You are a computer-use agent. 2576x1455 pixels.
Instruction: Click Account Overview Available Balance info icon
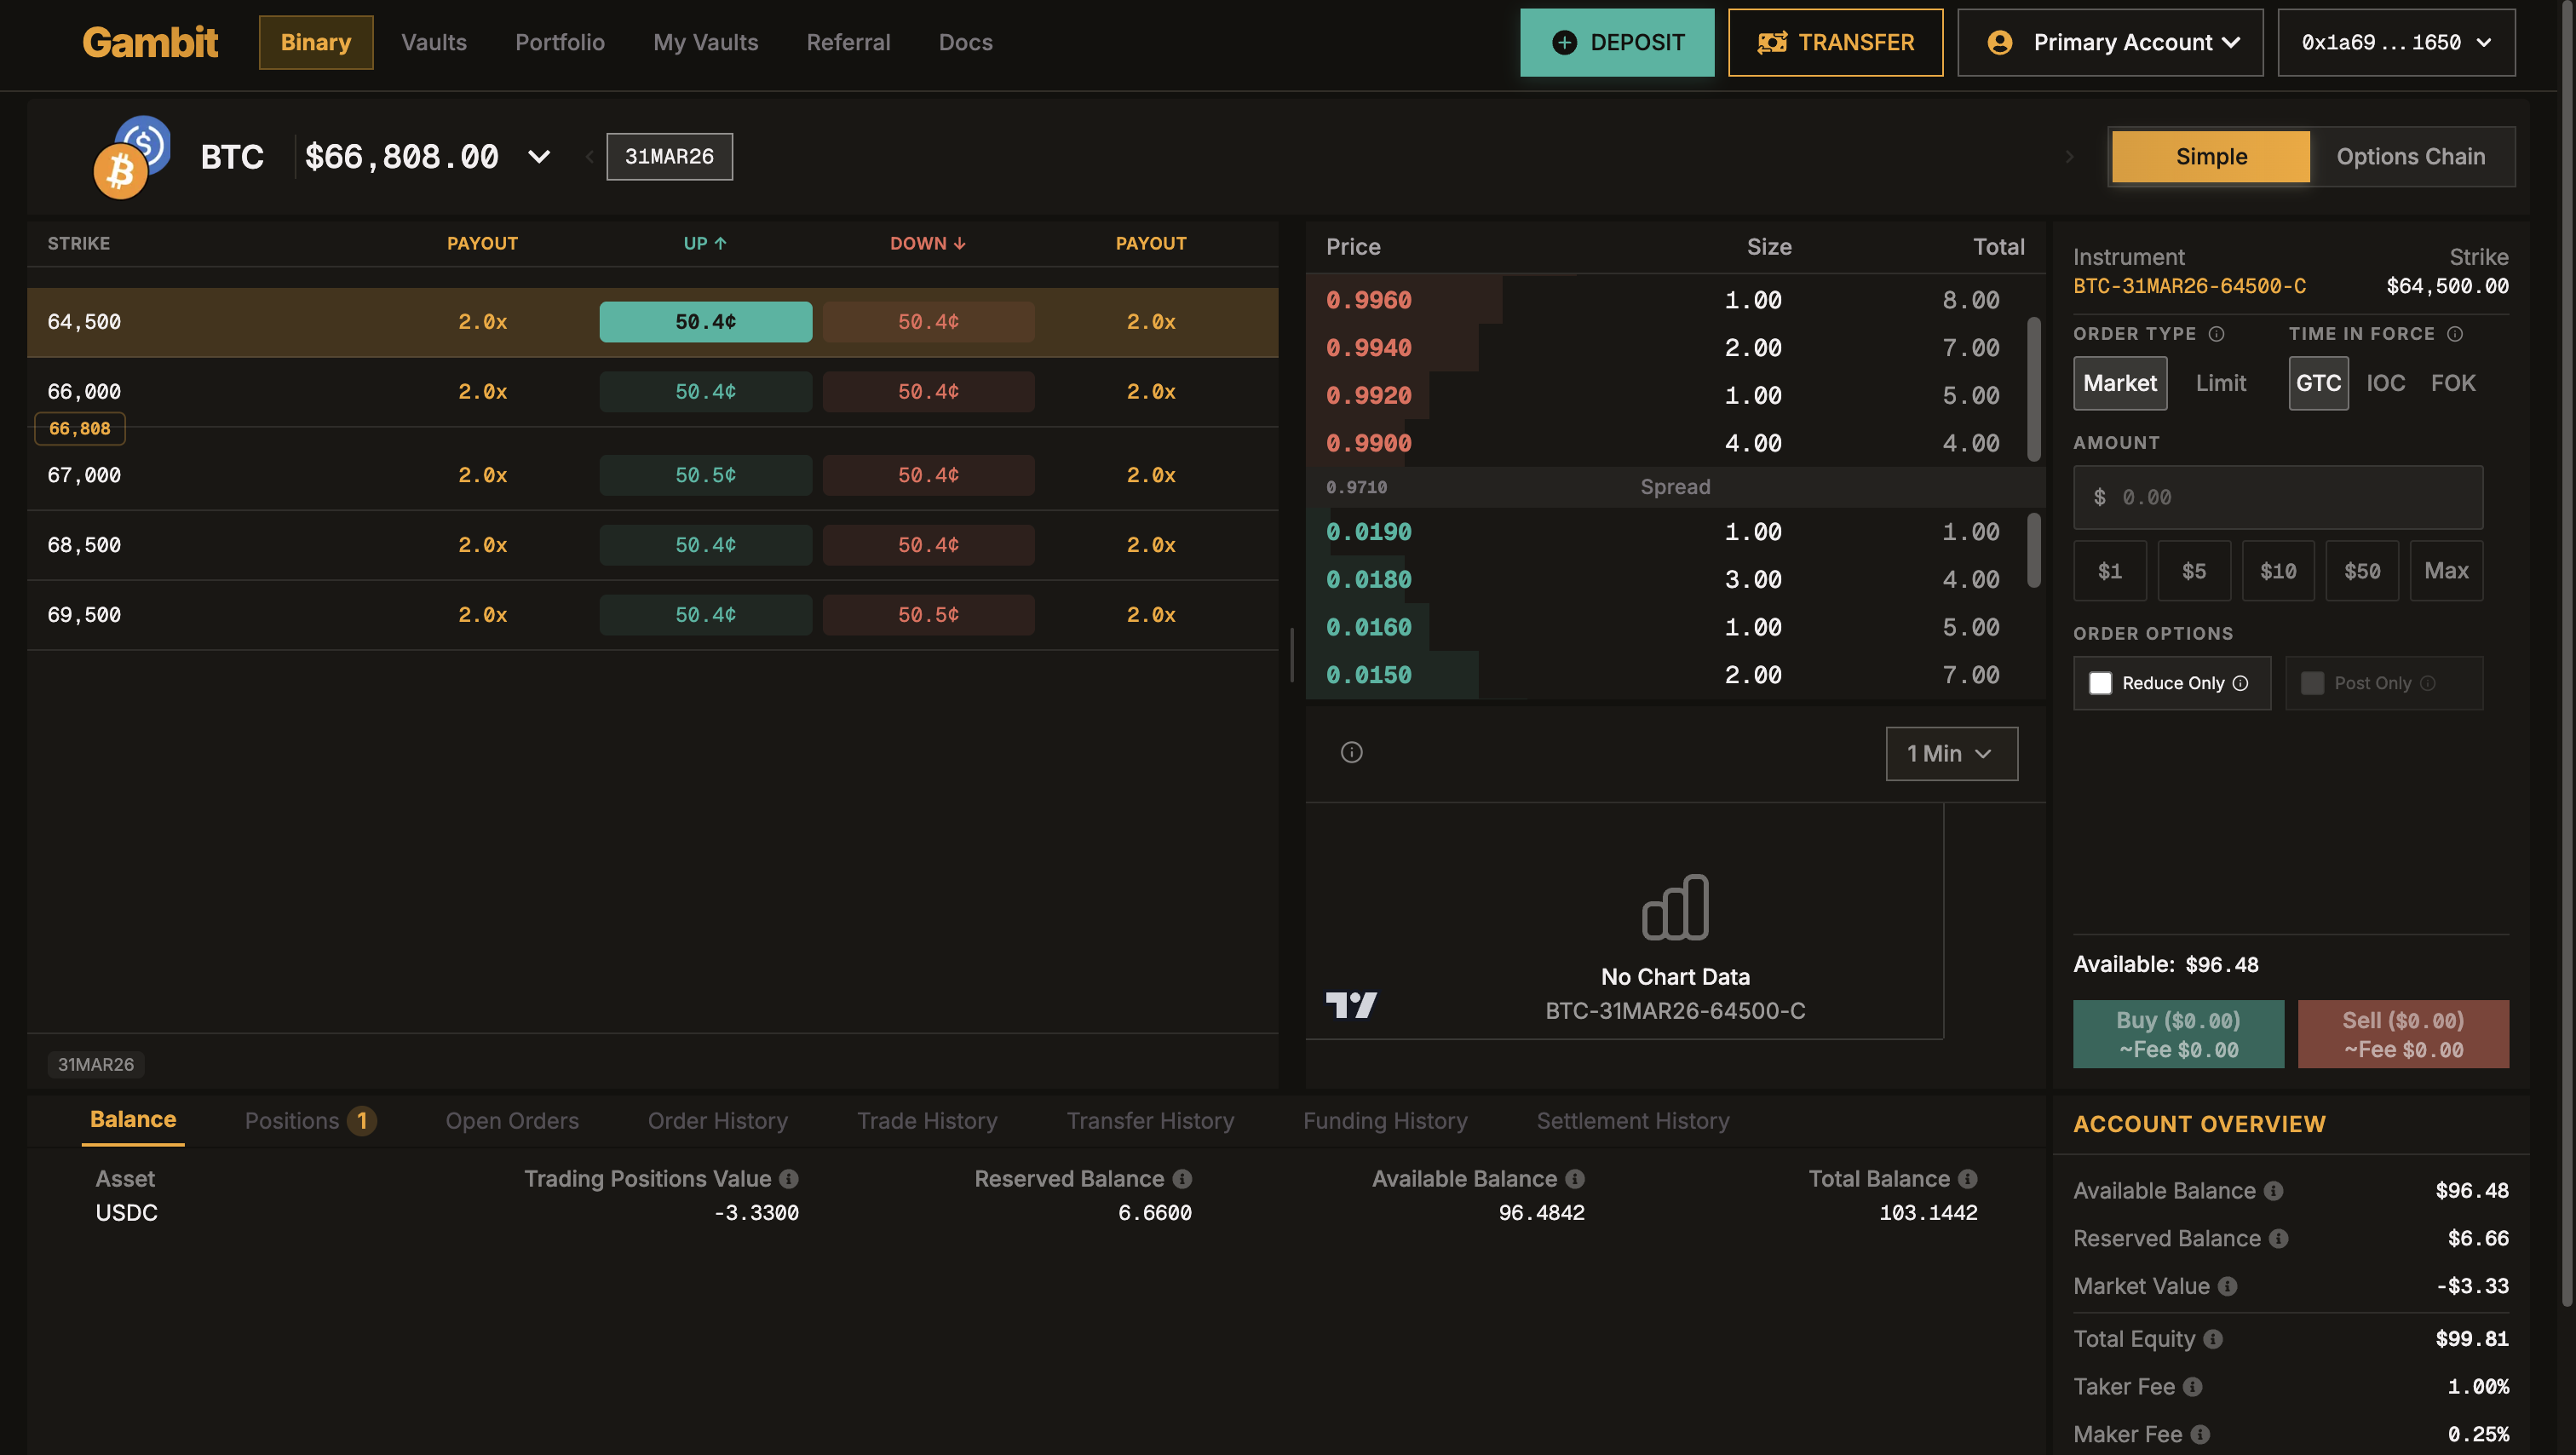pyautogui.click(x=2274, y=1191)
